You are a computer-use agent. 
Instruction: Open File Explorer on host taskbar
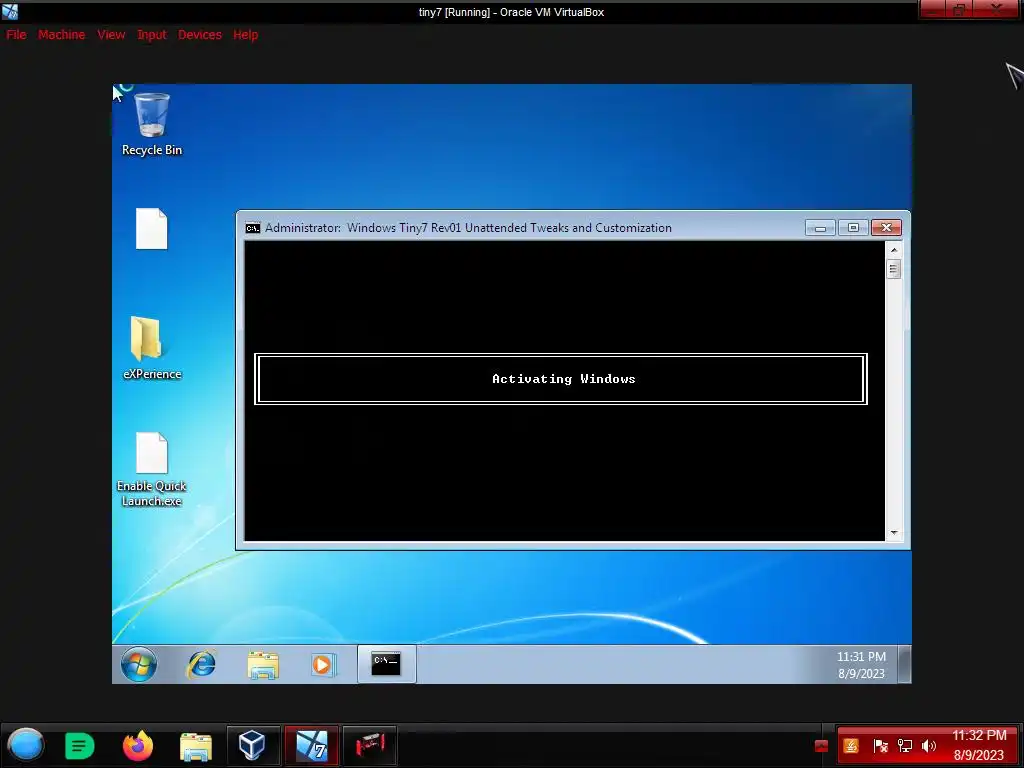click(195, 746)
